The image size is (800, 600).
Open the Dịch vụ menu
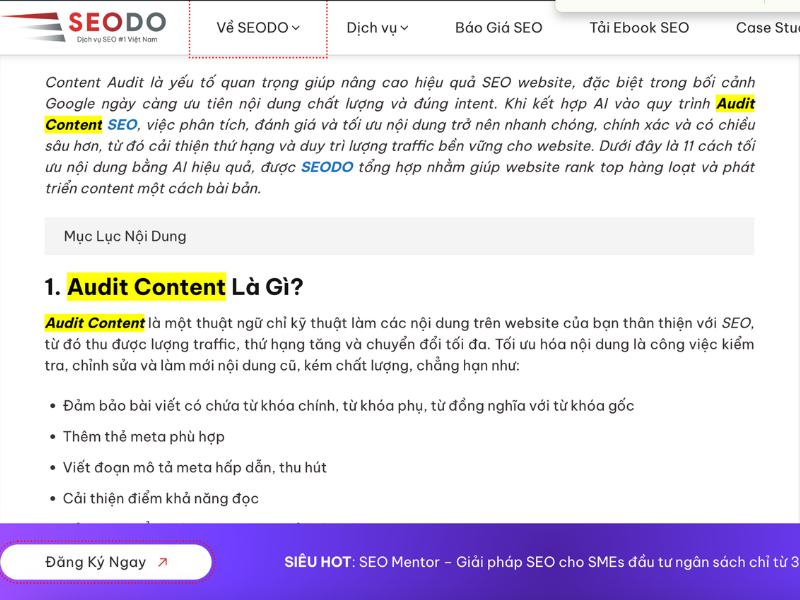377,28
